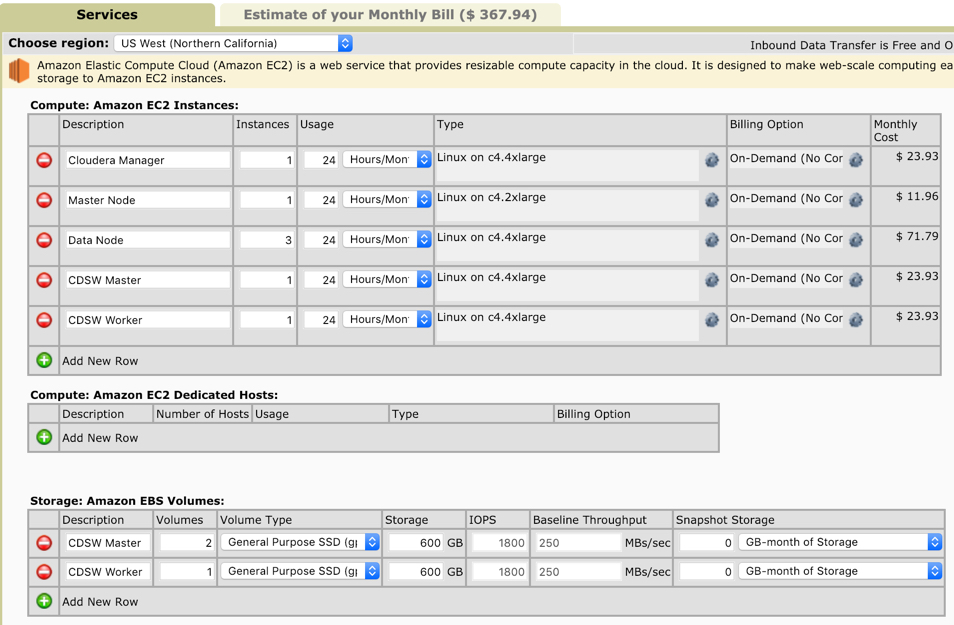Viewport: 954px width, 625px height.
Task: Open Volume Type dropdown for CDSW Worker
Action: tap(300, 571)
